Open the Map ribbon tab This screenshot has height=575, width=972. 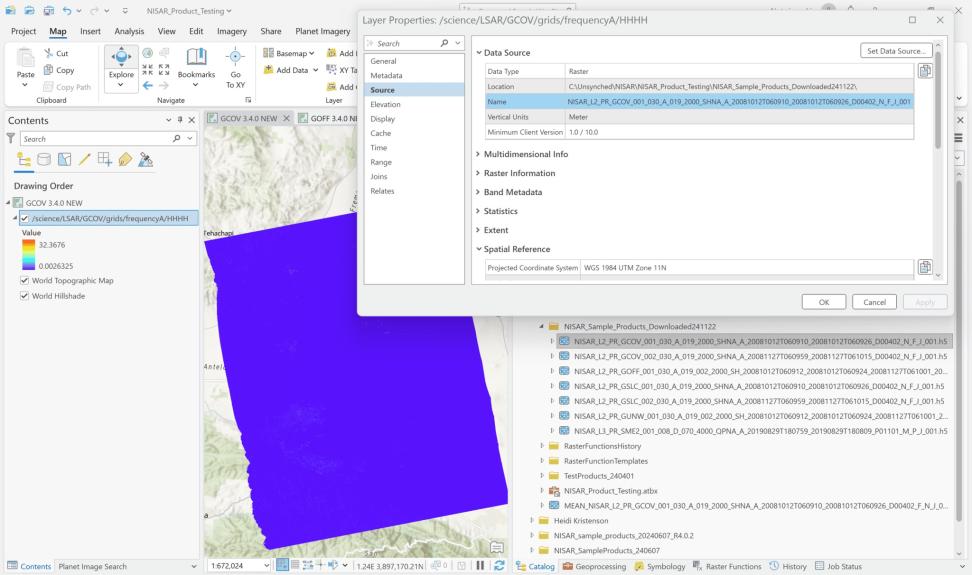pyautogui.click(x=58, y=31)
